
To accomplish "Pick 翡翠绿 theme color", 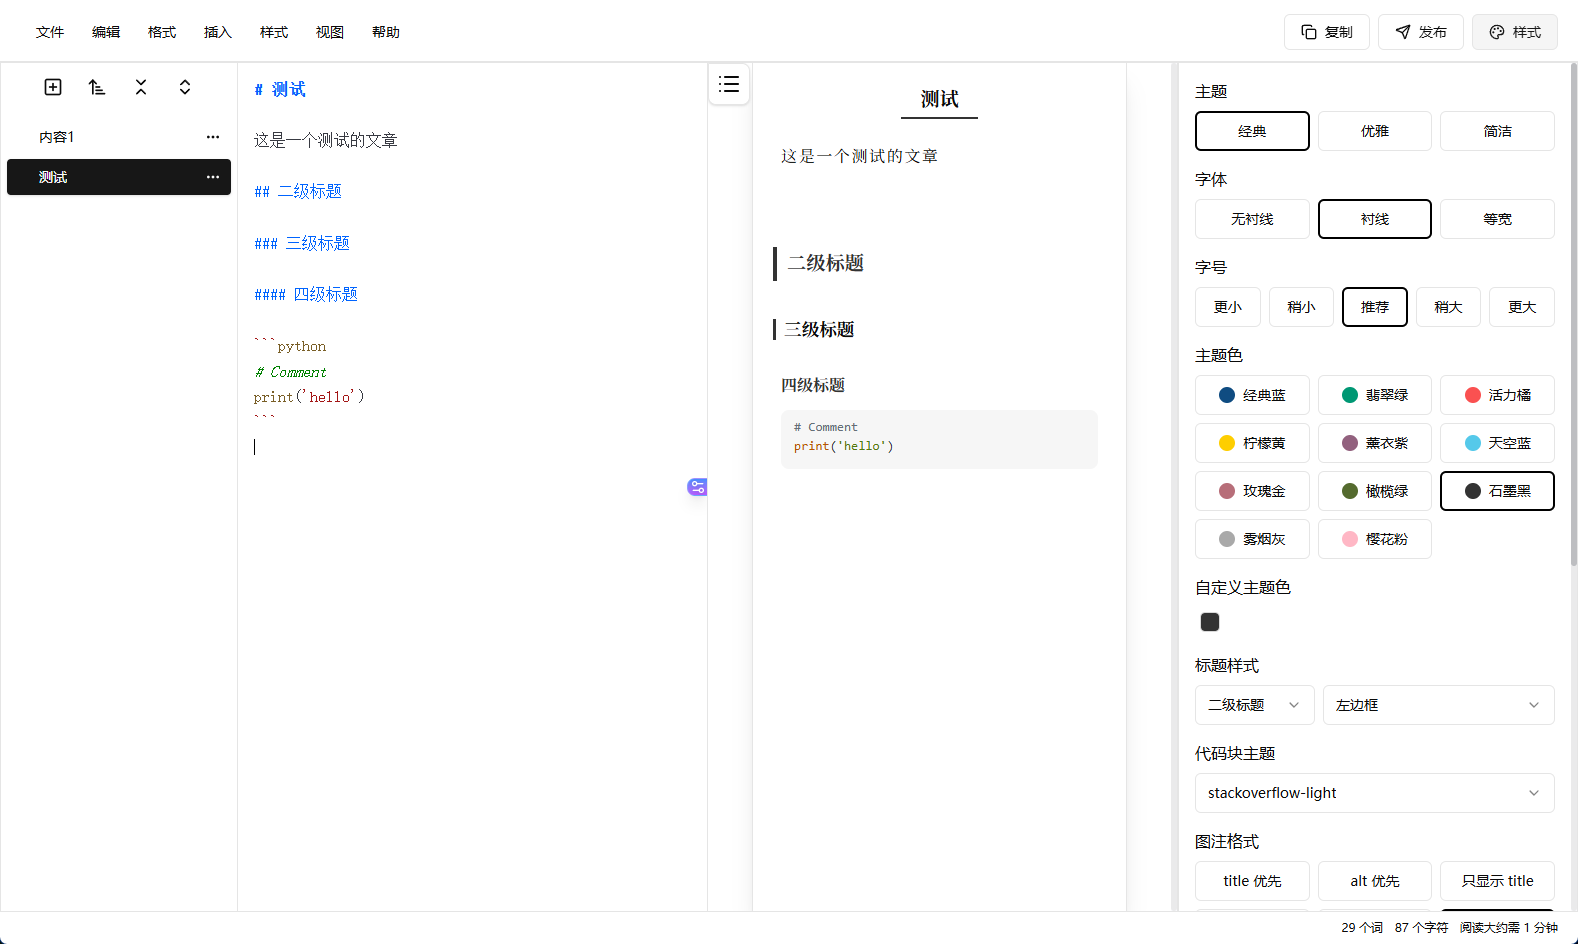I will (1375, 395).
